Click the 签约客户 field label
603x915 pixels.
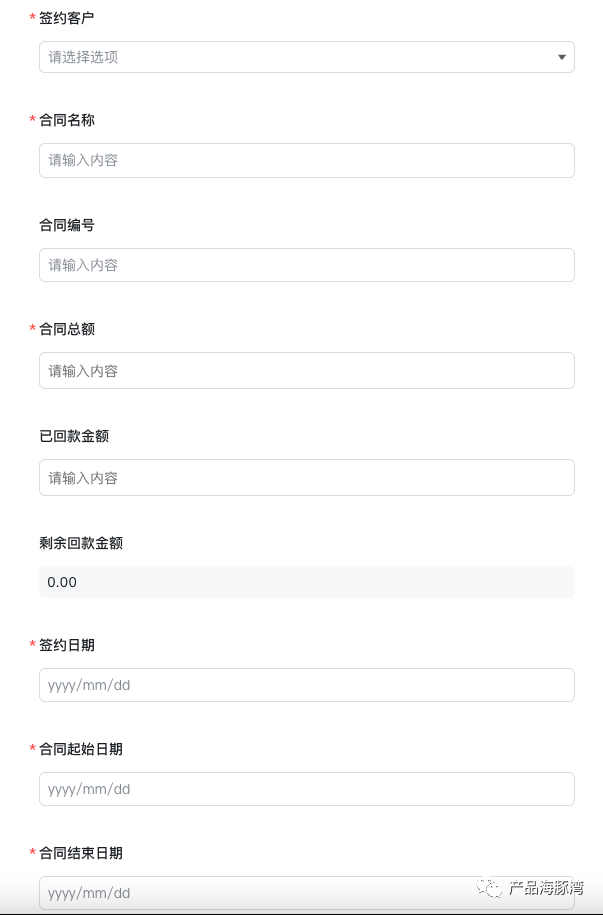67,18
